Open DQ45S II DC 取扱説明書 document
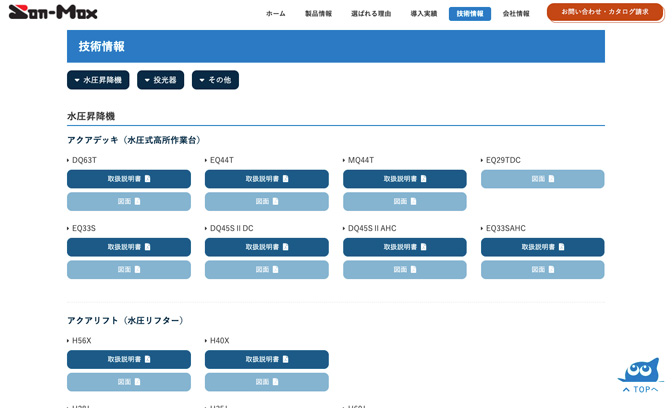This screenshot has width=672, height=408. click(x=267, y=247)
